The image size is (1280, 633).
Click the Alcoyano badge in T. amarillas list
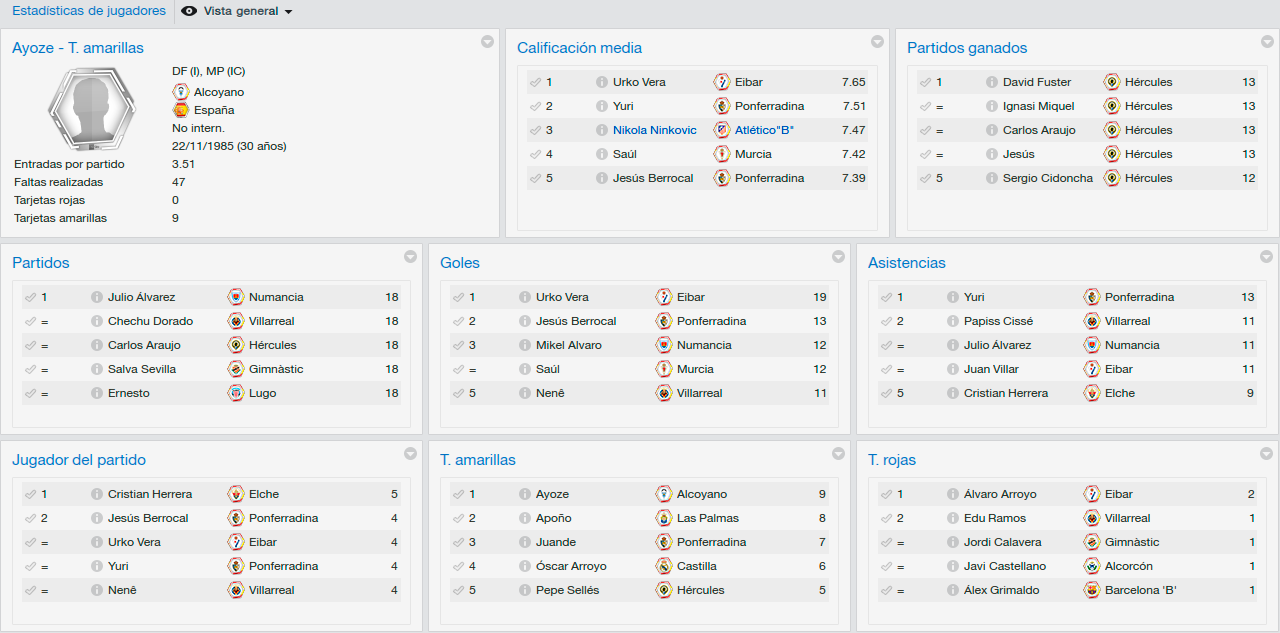664,494
